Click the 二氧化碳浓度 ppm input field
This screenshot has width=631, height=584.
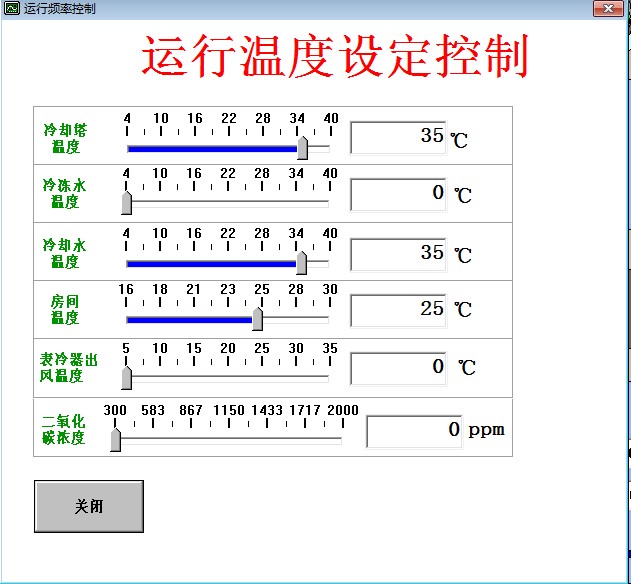tap(414, 431)
